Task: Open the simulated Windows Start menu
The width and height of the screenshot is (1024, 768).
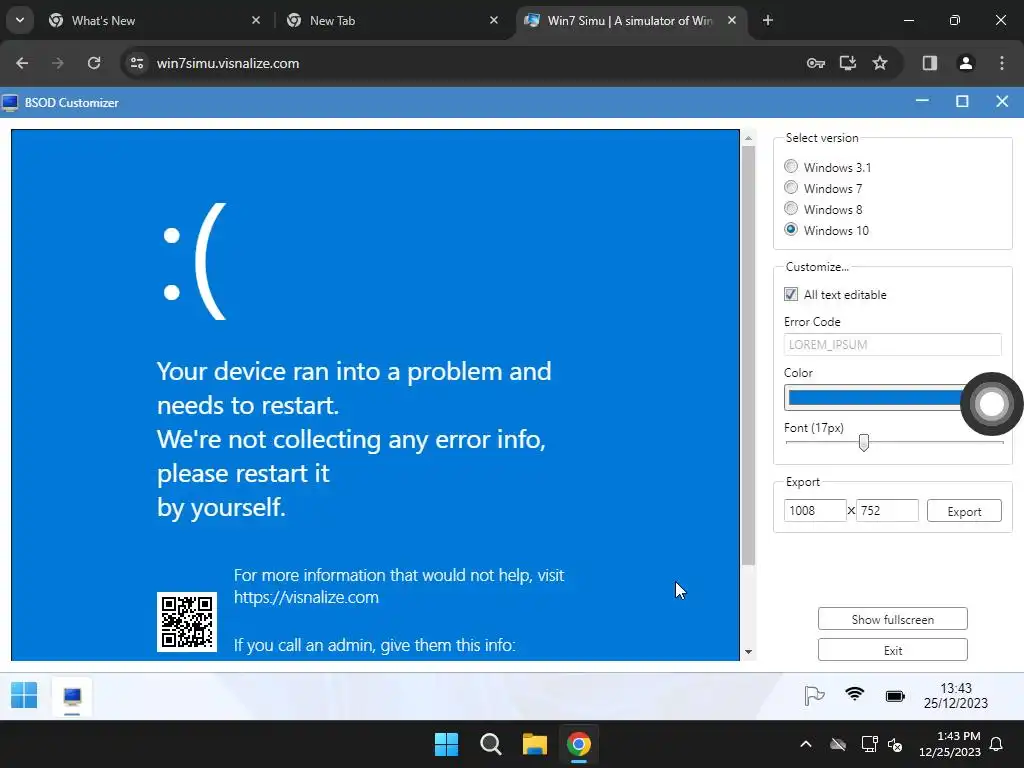Action: click(x=24, y=696)
